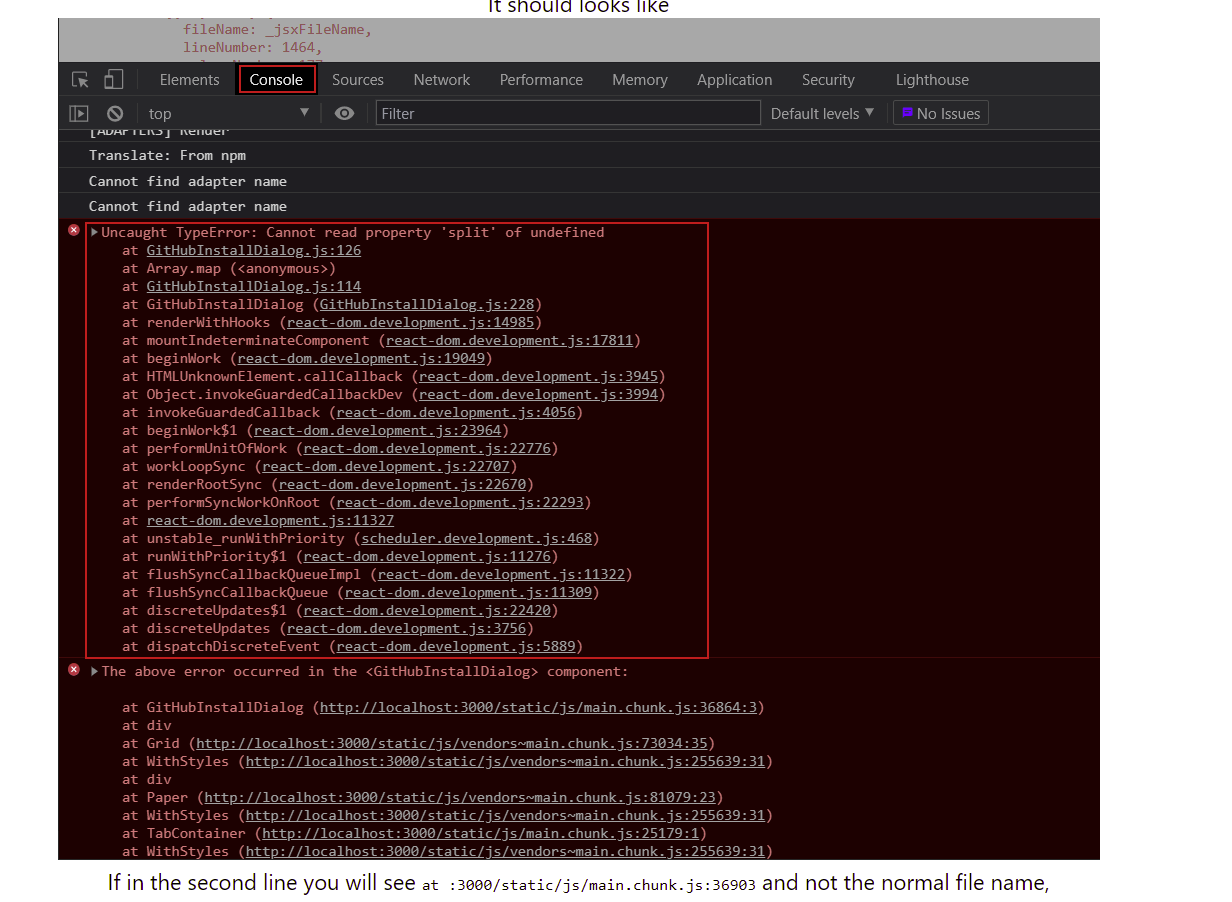1232x902 pixels.
Task: Click the No Issues message icon
Action: [906, 112]
